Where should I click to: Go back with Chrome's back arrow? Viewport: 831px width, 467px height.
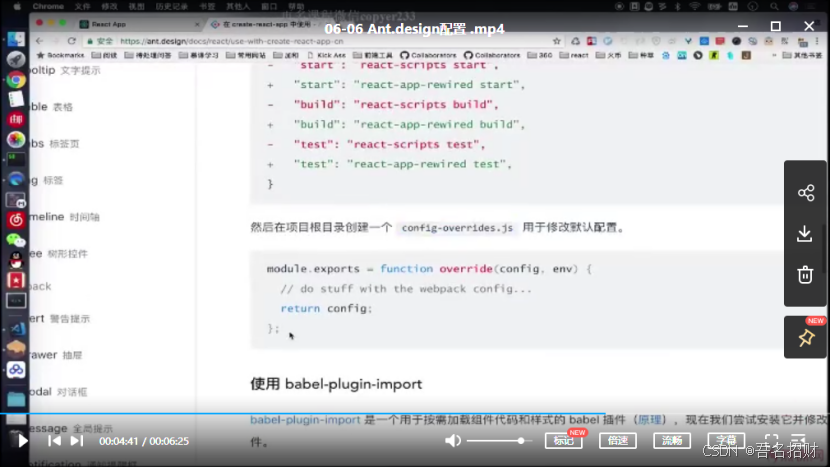[x=40, y=41]
